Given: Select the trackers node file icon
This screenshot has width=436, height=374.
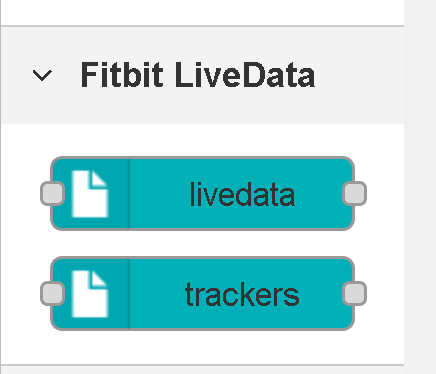Looking at the screenshot, I should pyautogui.click(x=90, y=294).
